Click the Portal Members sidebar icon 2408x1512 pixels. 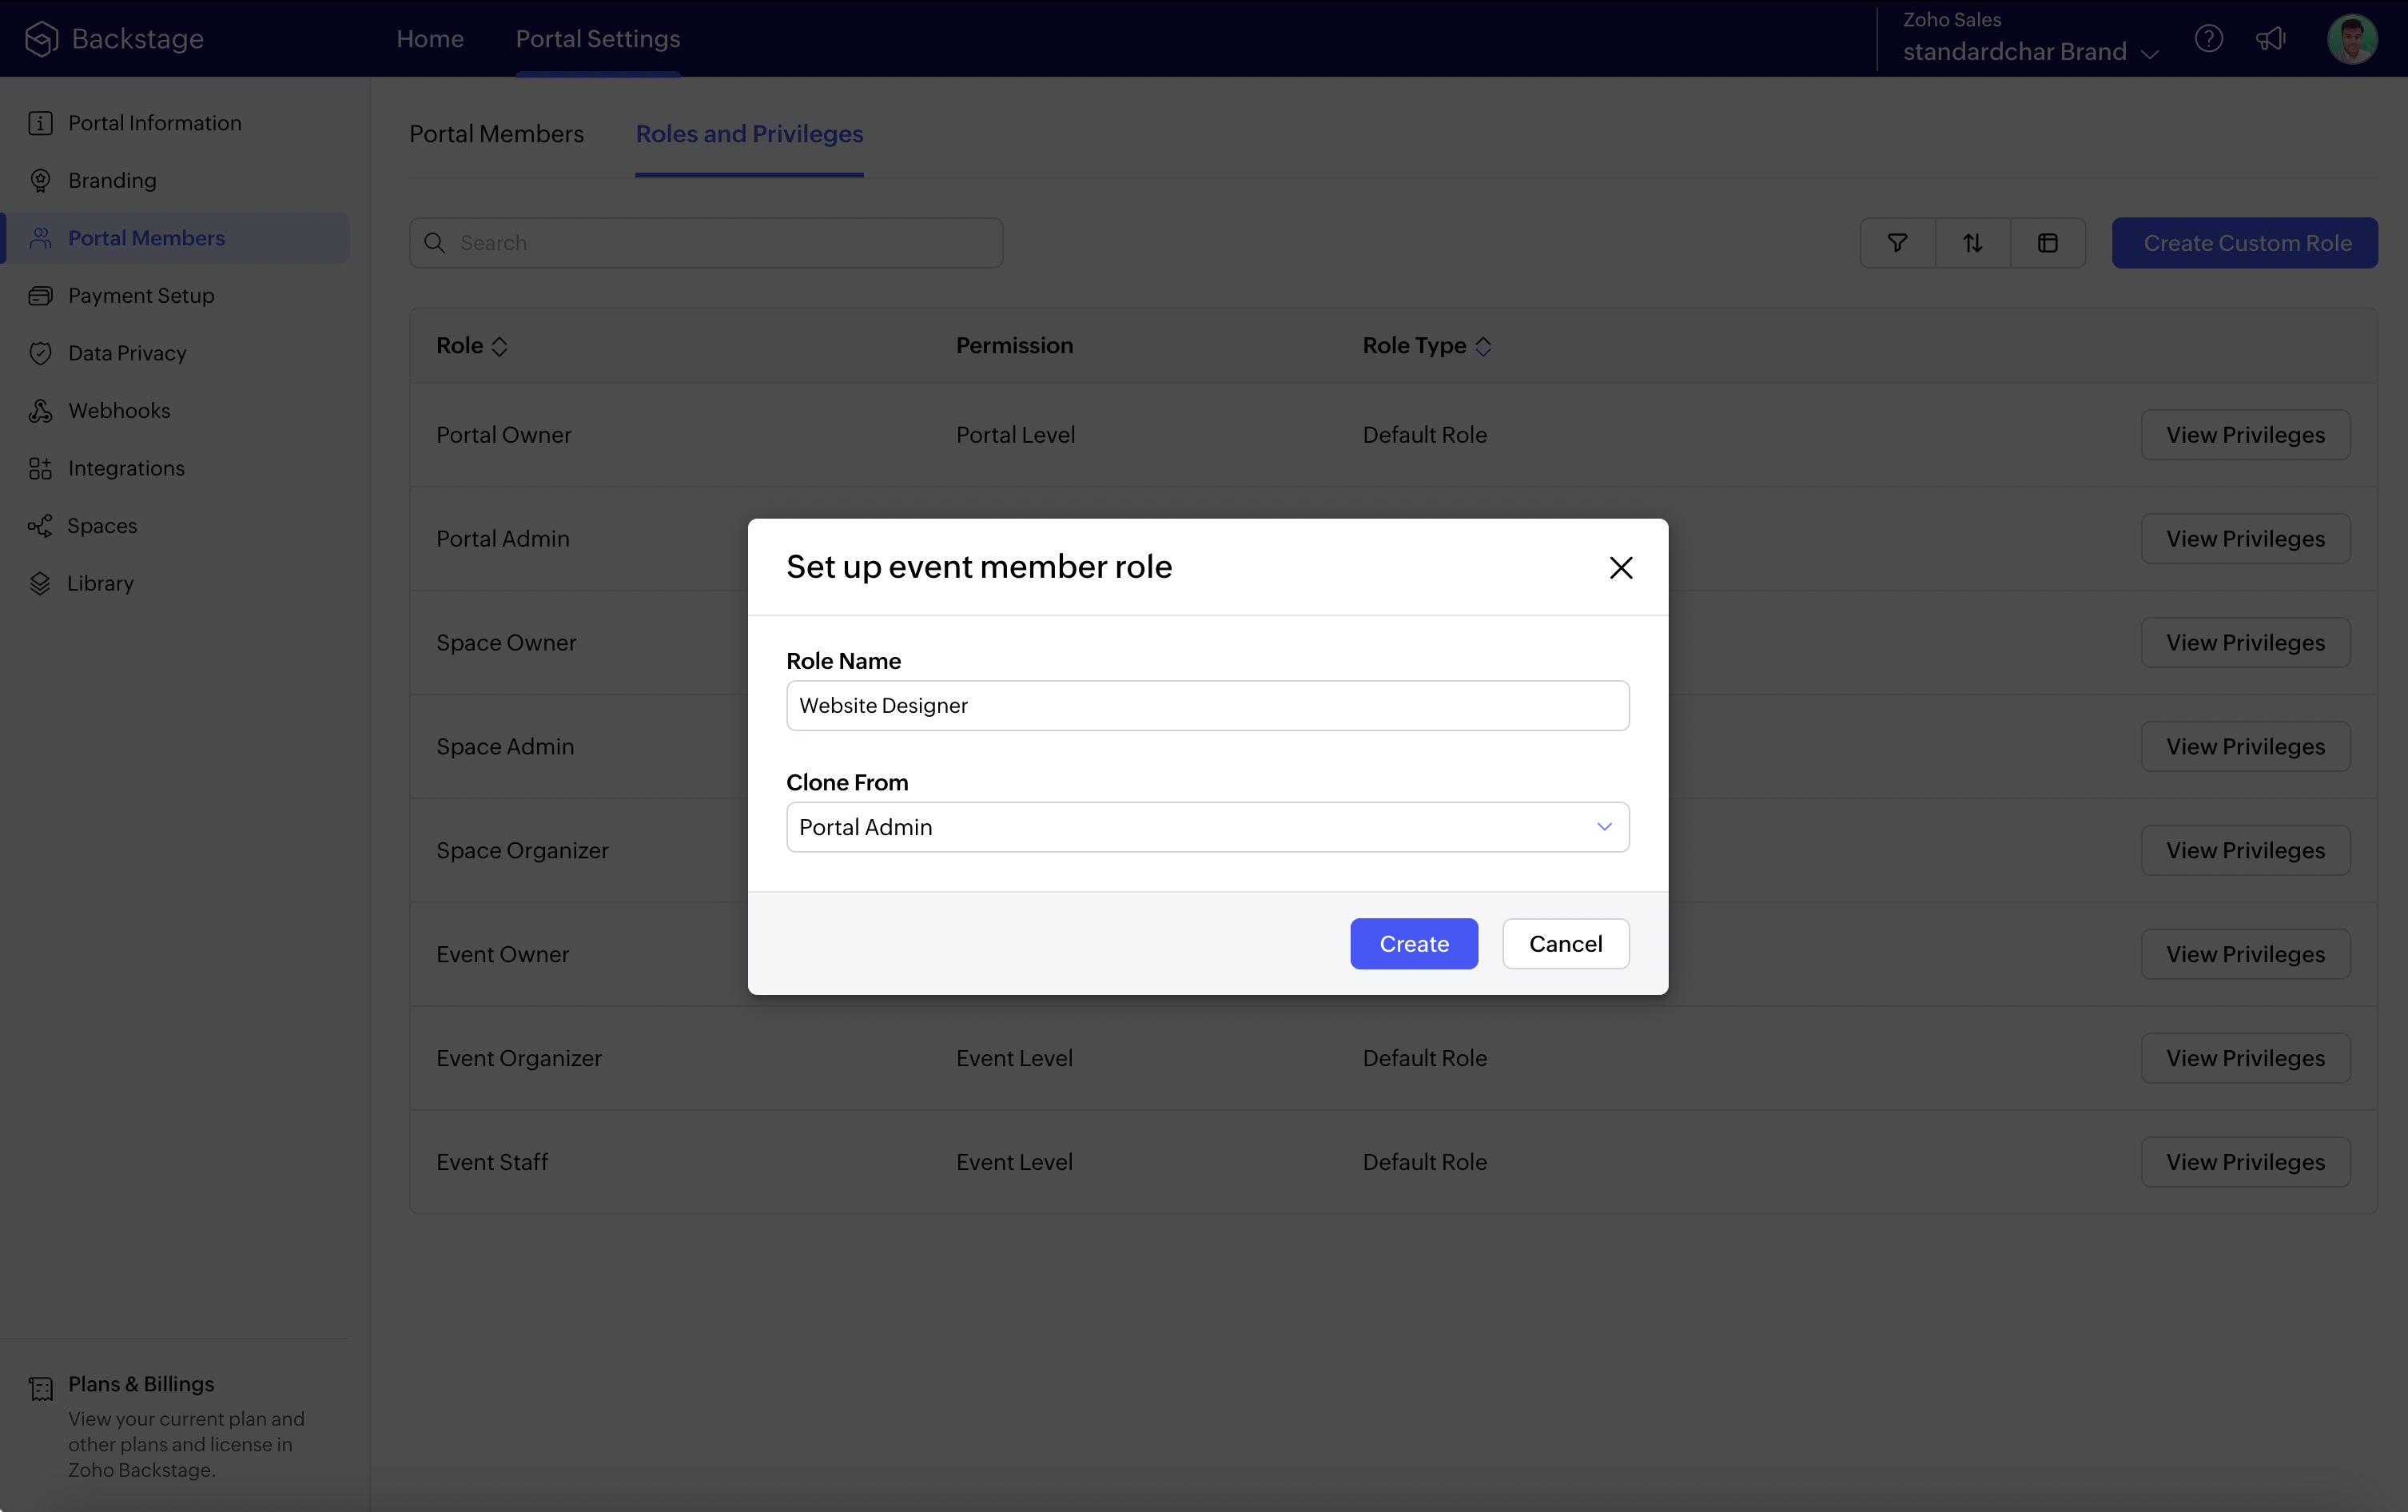40,238
